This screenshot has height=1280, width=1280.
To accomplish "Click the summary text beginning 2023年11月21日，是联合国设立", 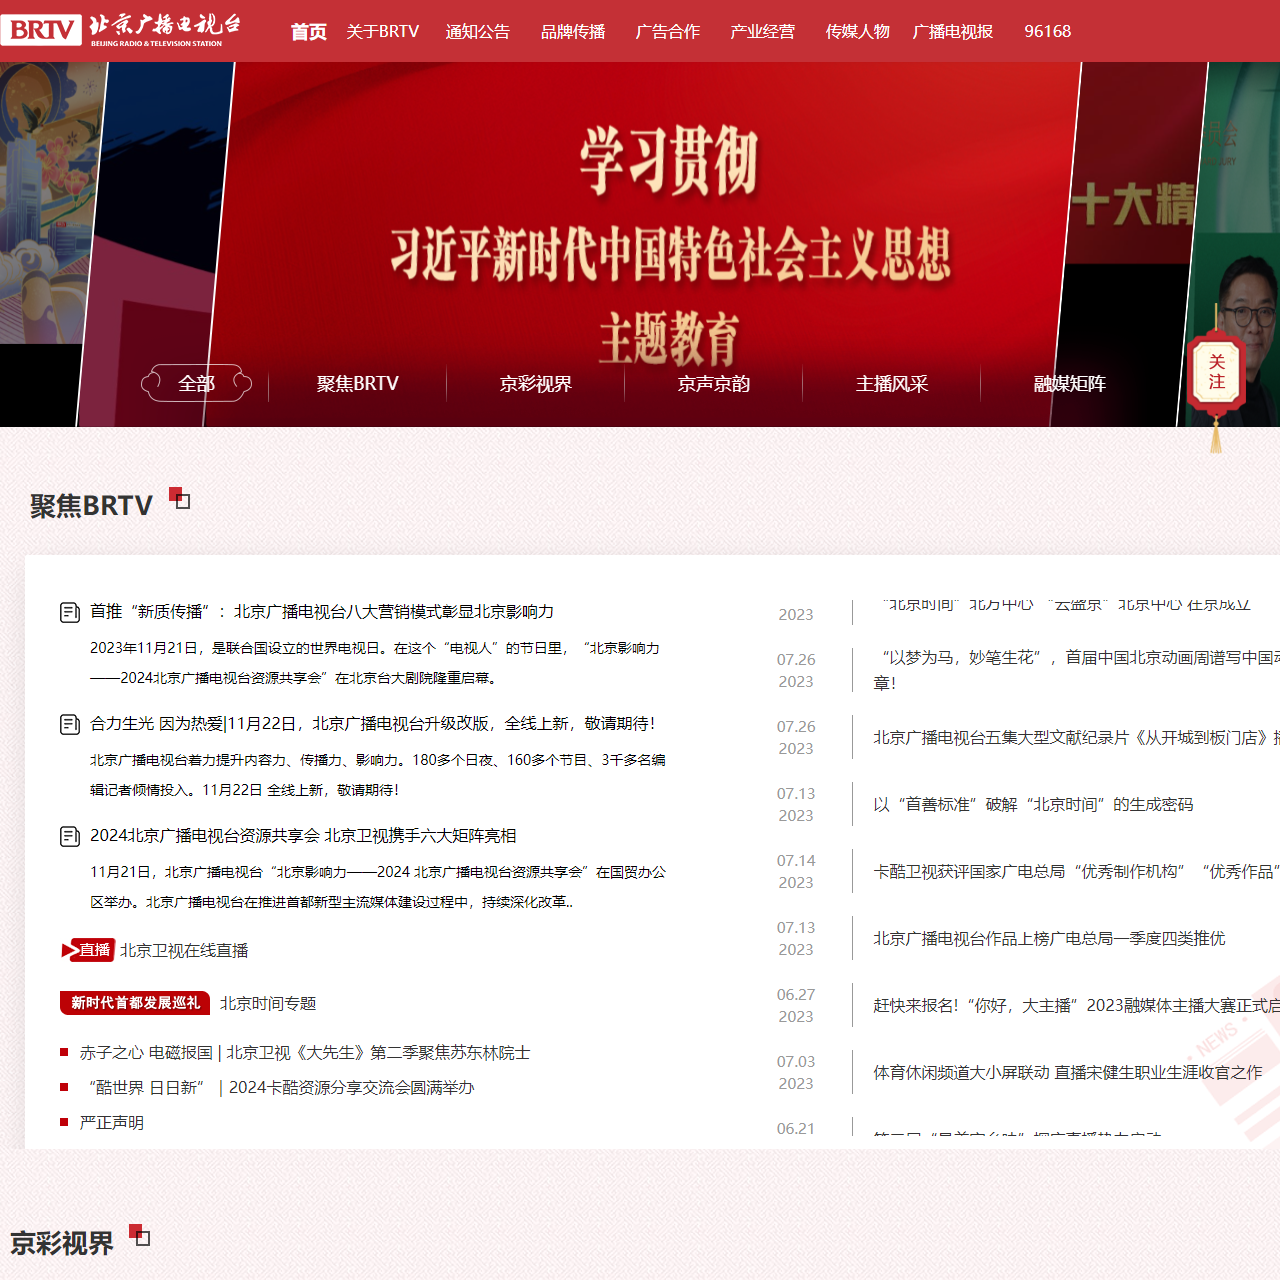I will coord(375,663).
